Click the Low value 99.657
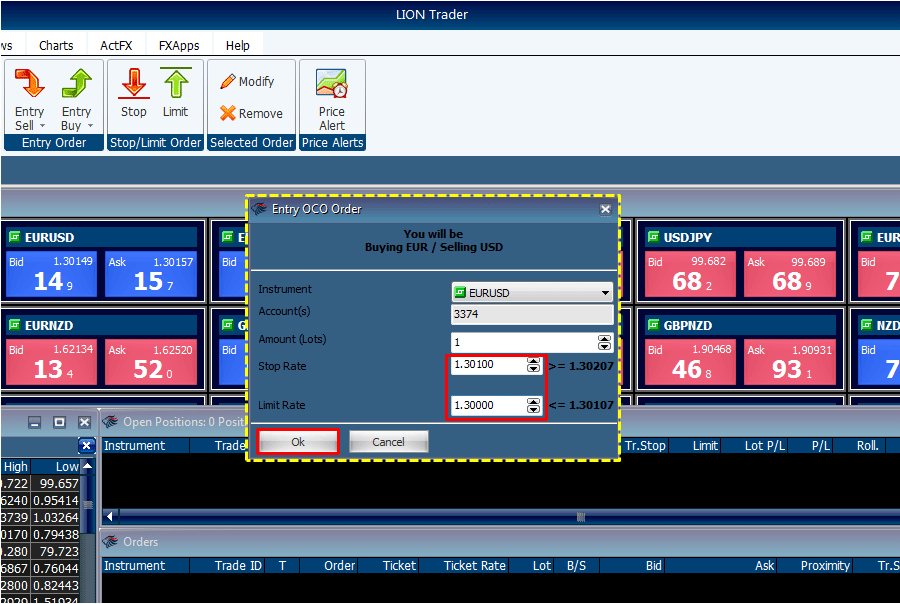Image resolution: width=900 pixels, height=604 pixels. 56,483
